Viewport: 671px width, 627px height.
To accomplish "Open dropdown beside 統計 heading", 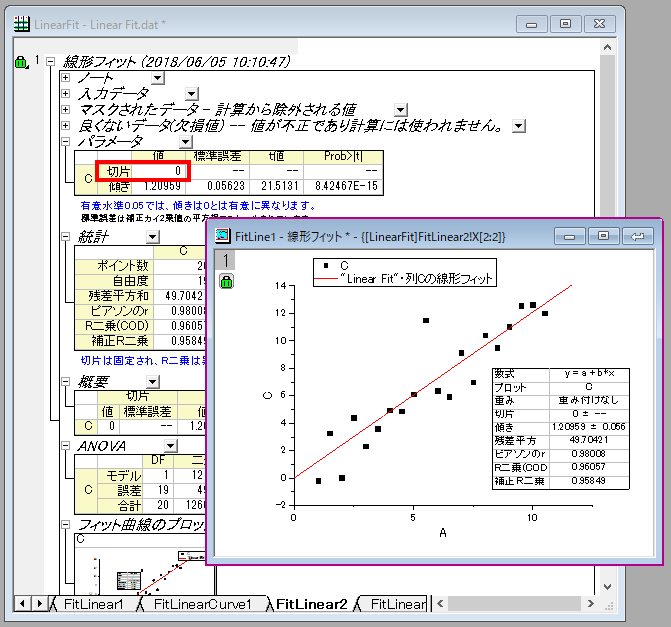I will (x=151, y=237).
